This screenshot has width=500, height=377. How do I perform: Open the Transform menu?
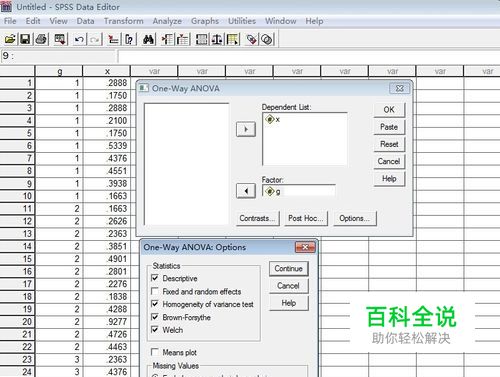124,21
